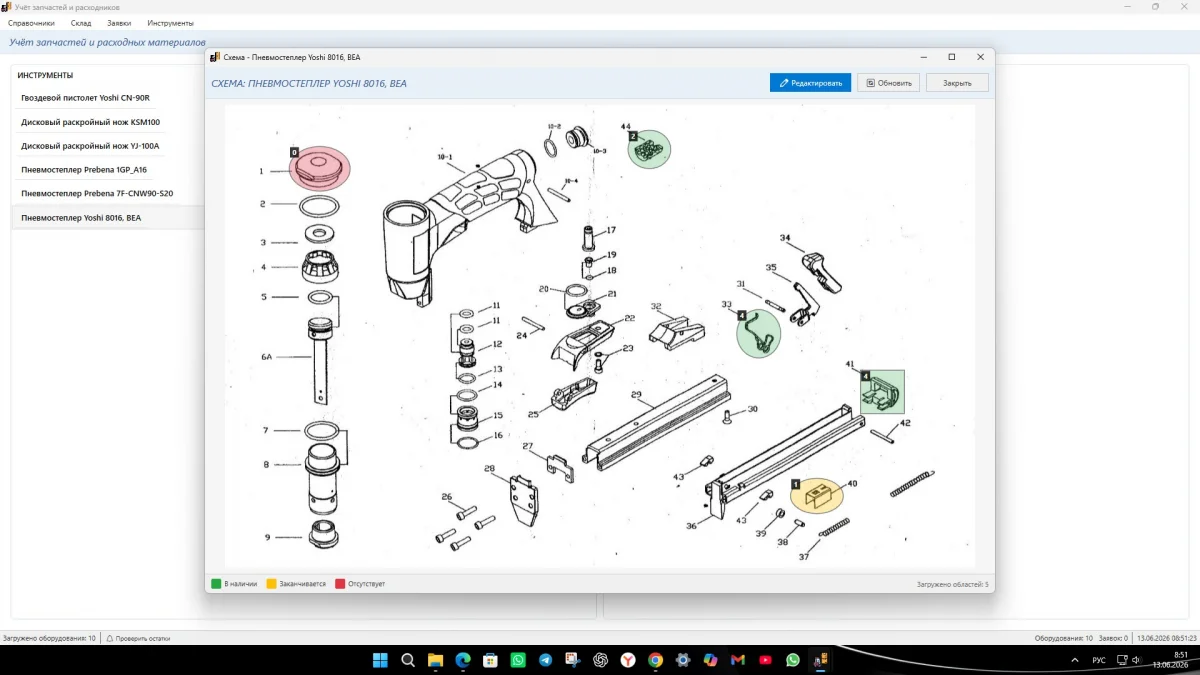This screenshot has height=675, width=1200.
Task: Open ChatGPT from the taskbar
Action: click(600, 660)
